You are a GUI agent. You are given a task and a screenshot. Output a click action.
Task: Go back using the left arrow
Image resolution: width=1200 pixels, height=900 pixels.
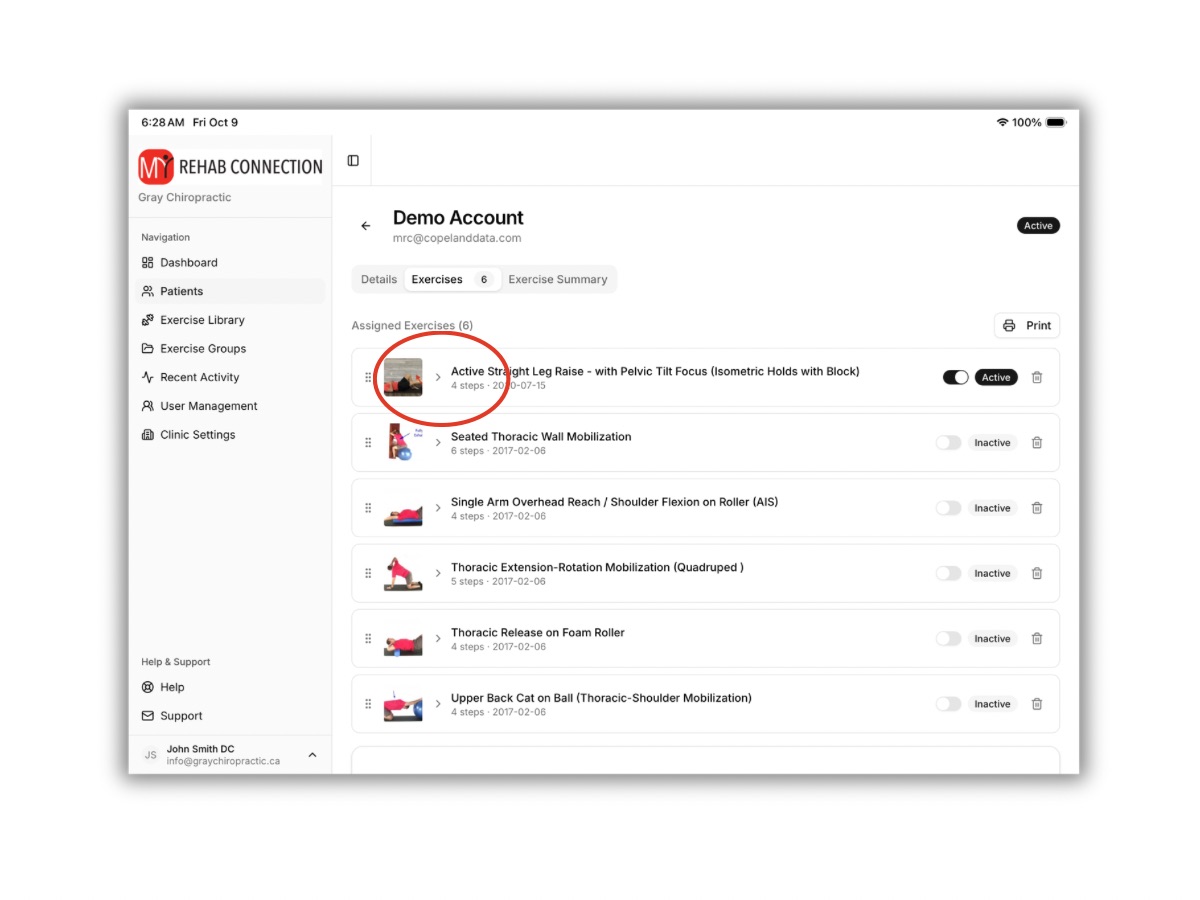[366, 226]
